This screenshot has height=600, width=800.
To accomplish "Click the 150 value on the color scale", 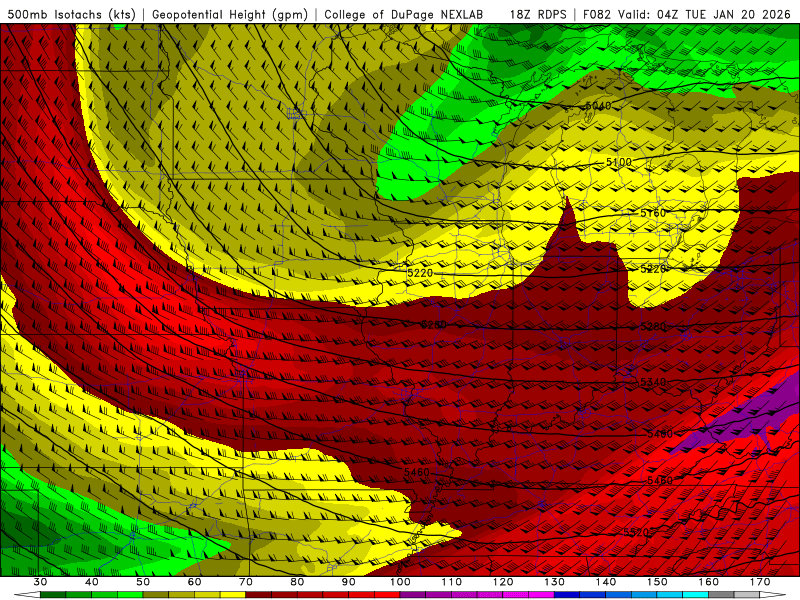I will pos(657,582).
